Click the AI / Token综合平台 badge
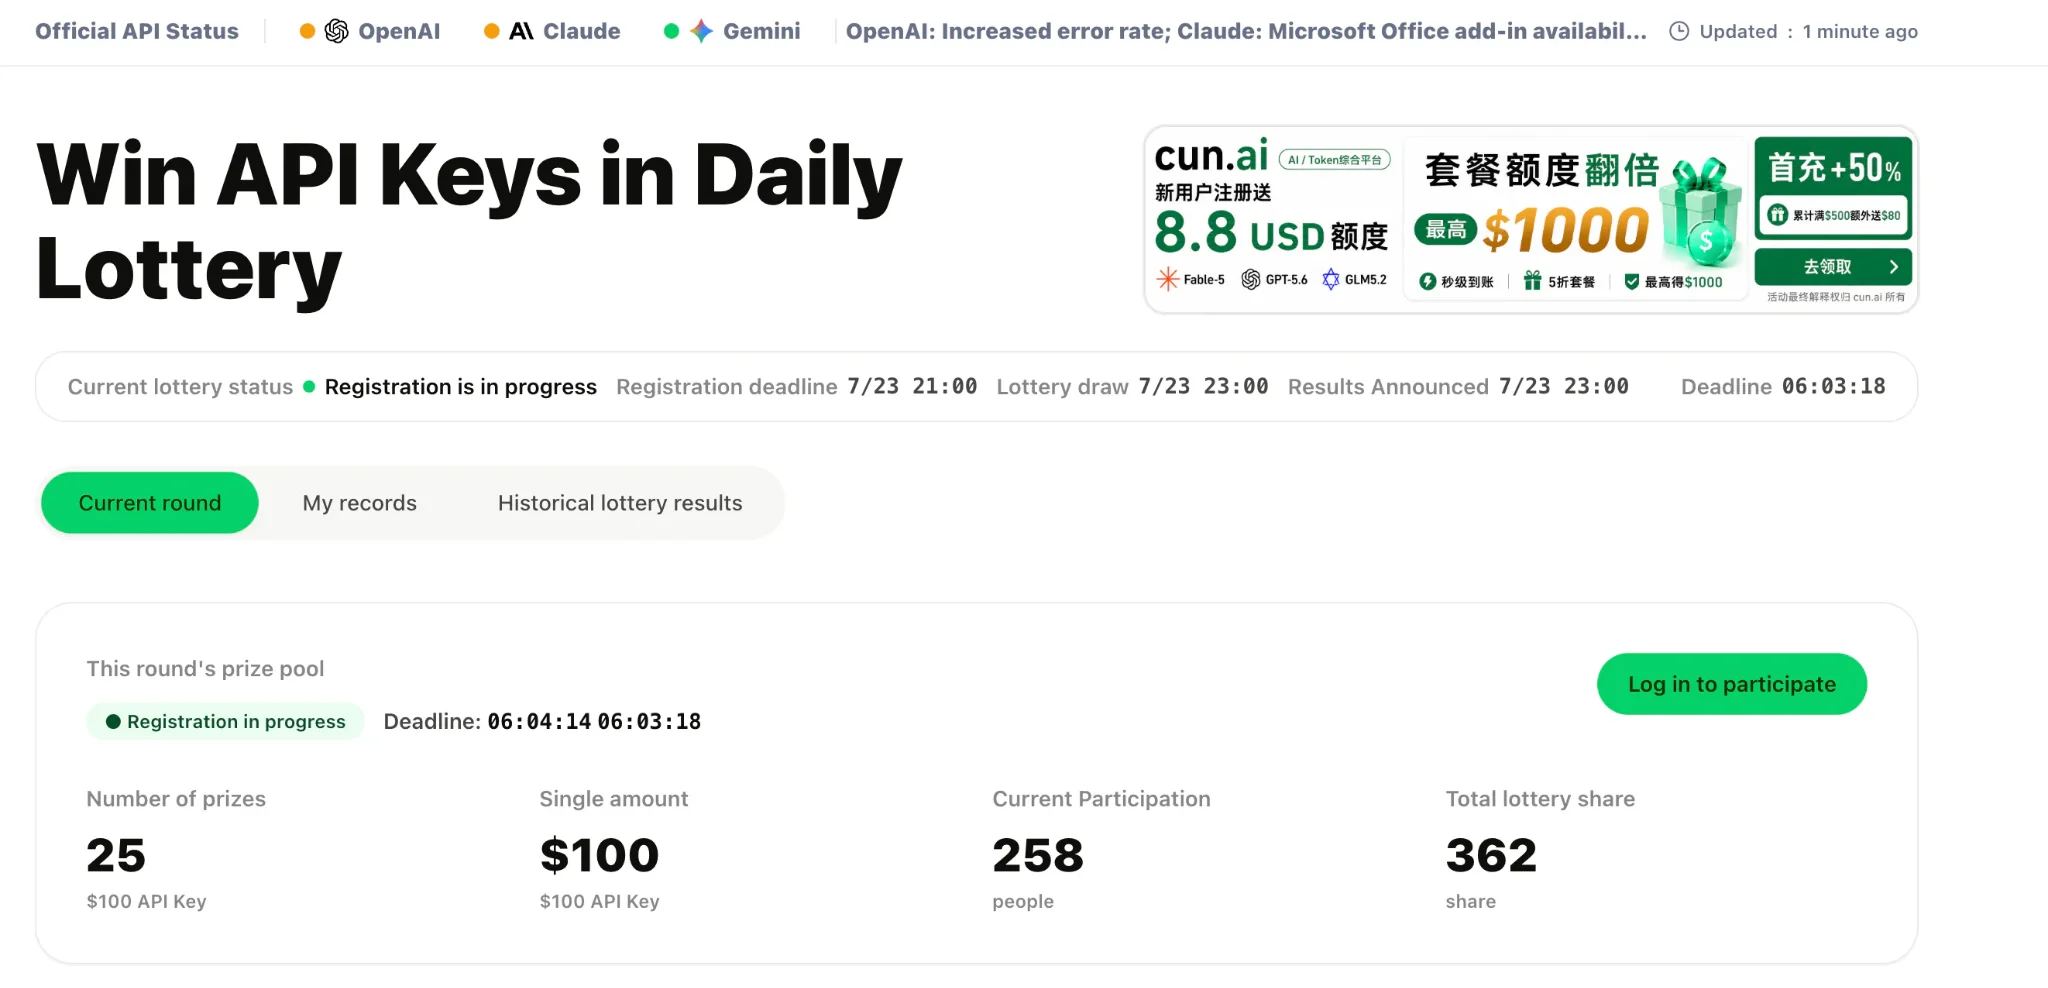The height and width of the screenshot is (988, 2048). [x=1335, y=160]
